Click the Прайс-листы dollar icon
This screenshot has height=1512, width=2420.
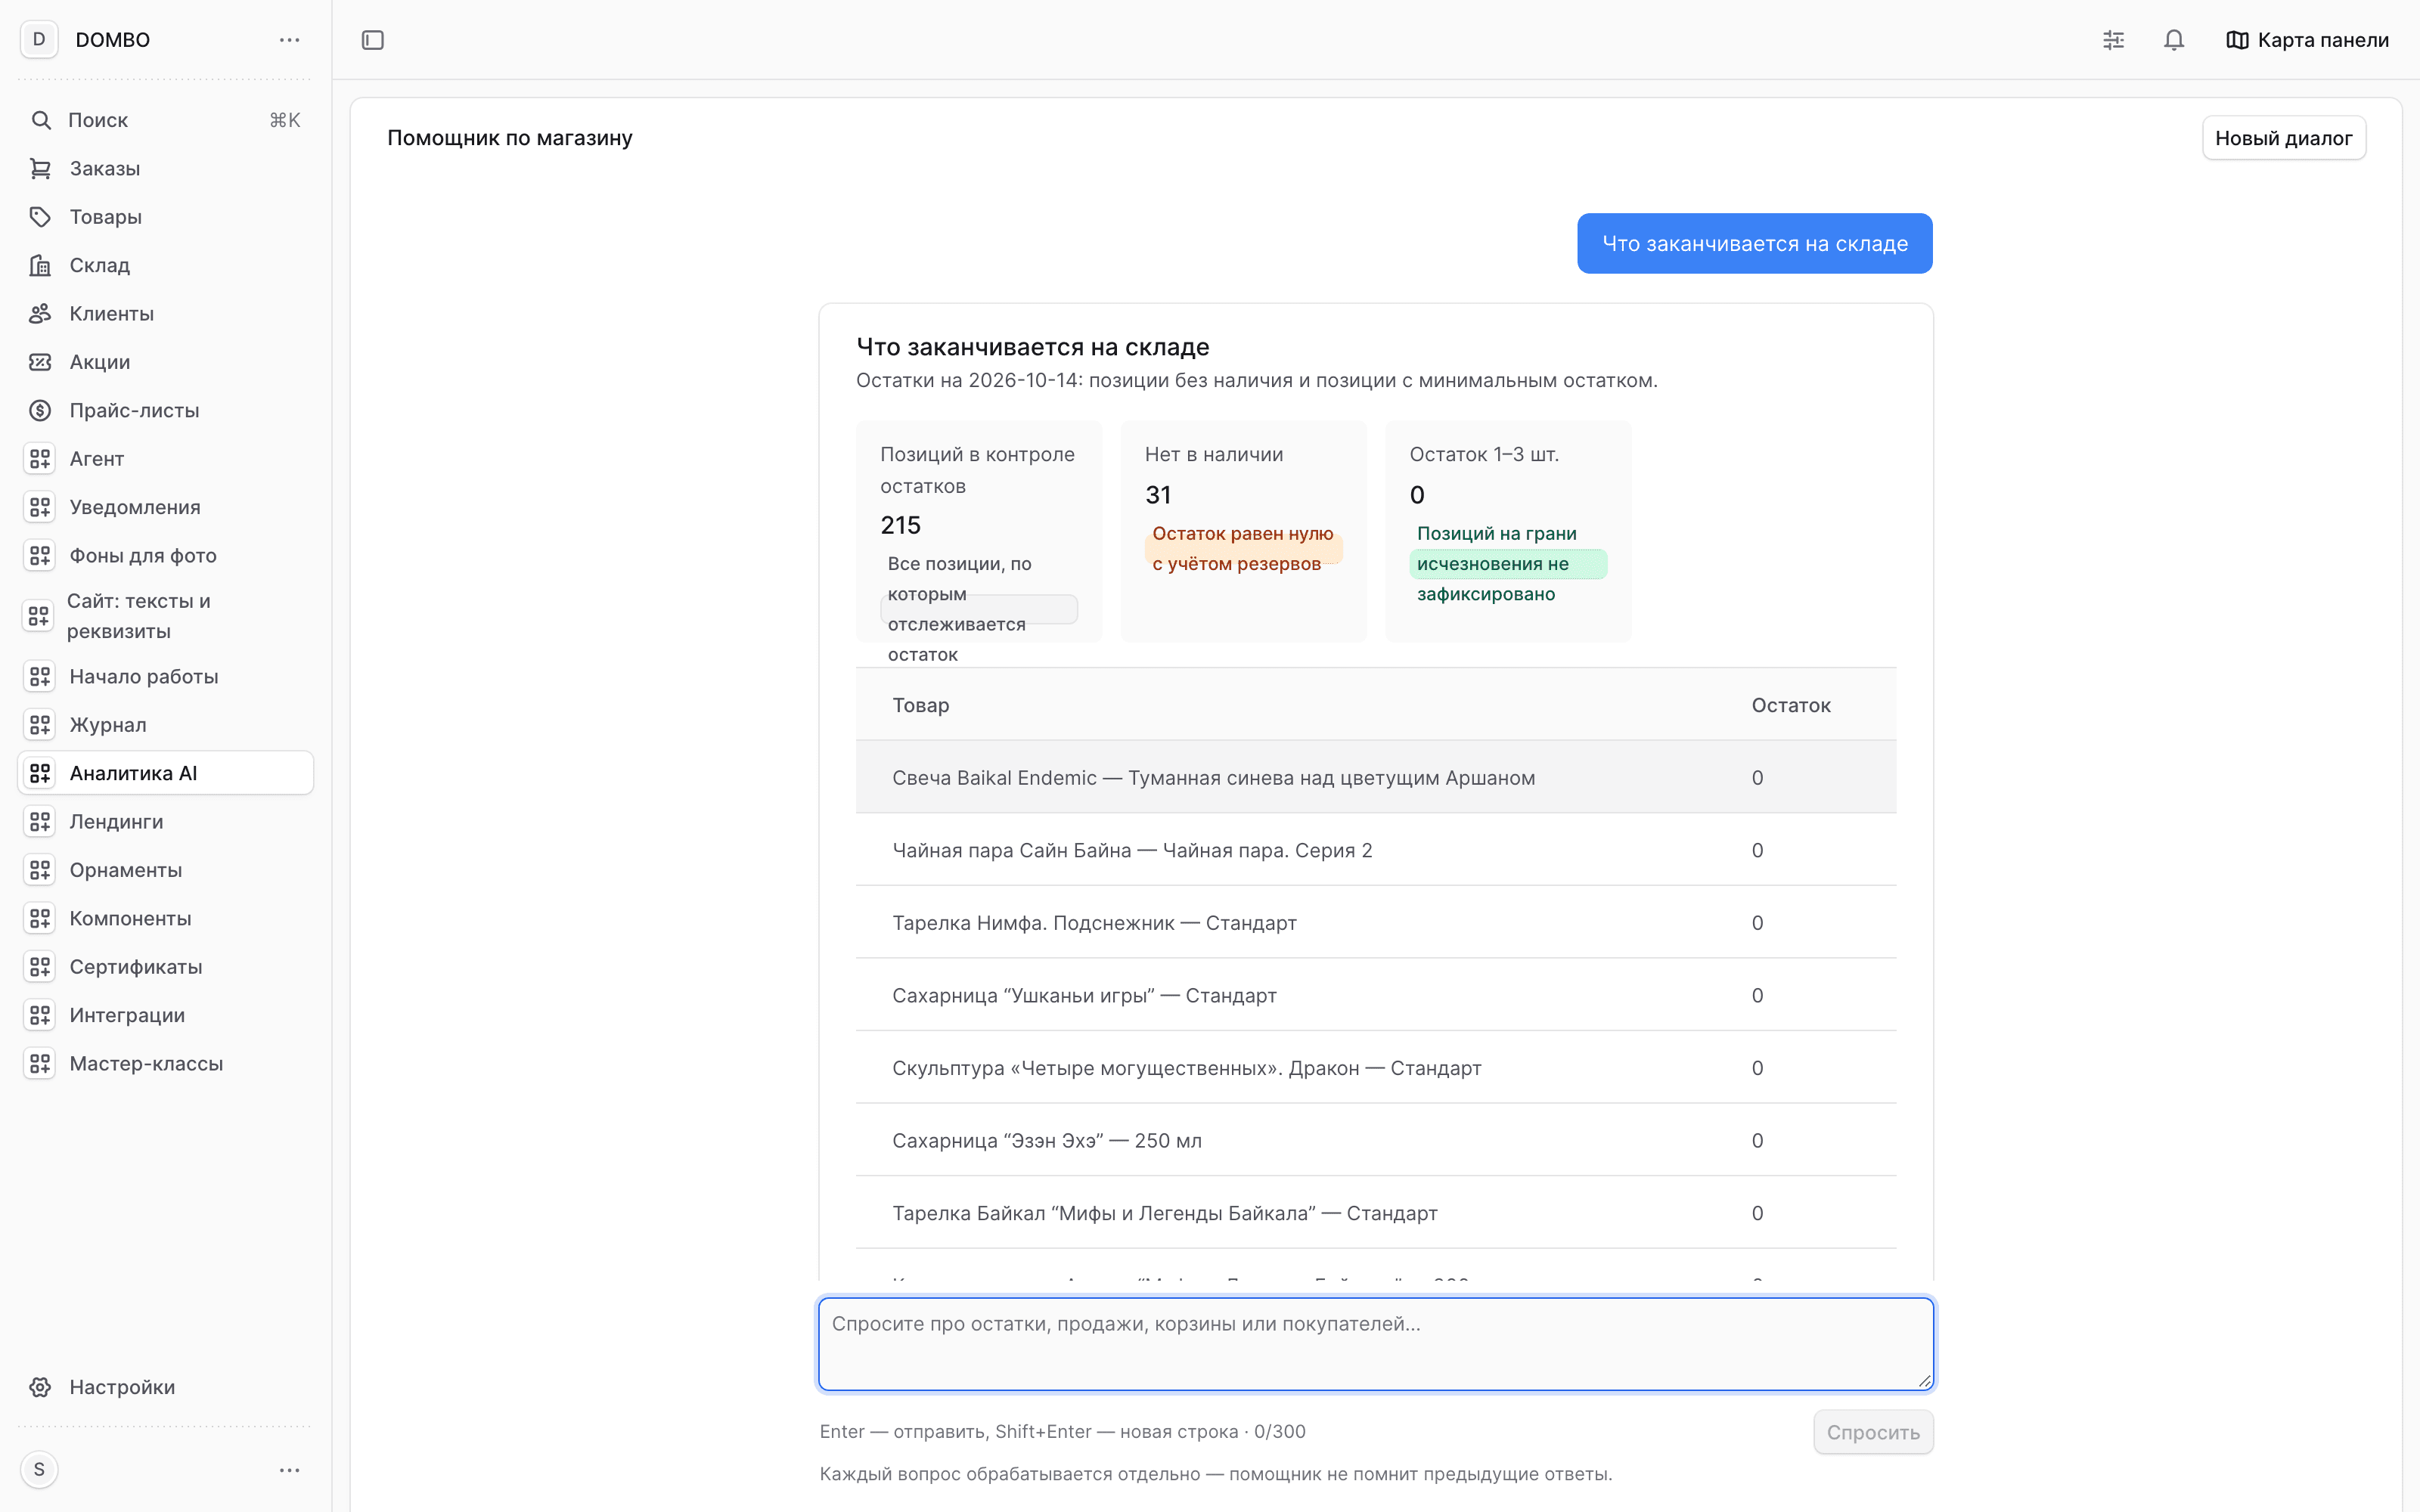(x=40, y=410)
